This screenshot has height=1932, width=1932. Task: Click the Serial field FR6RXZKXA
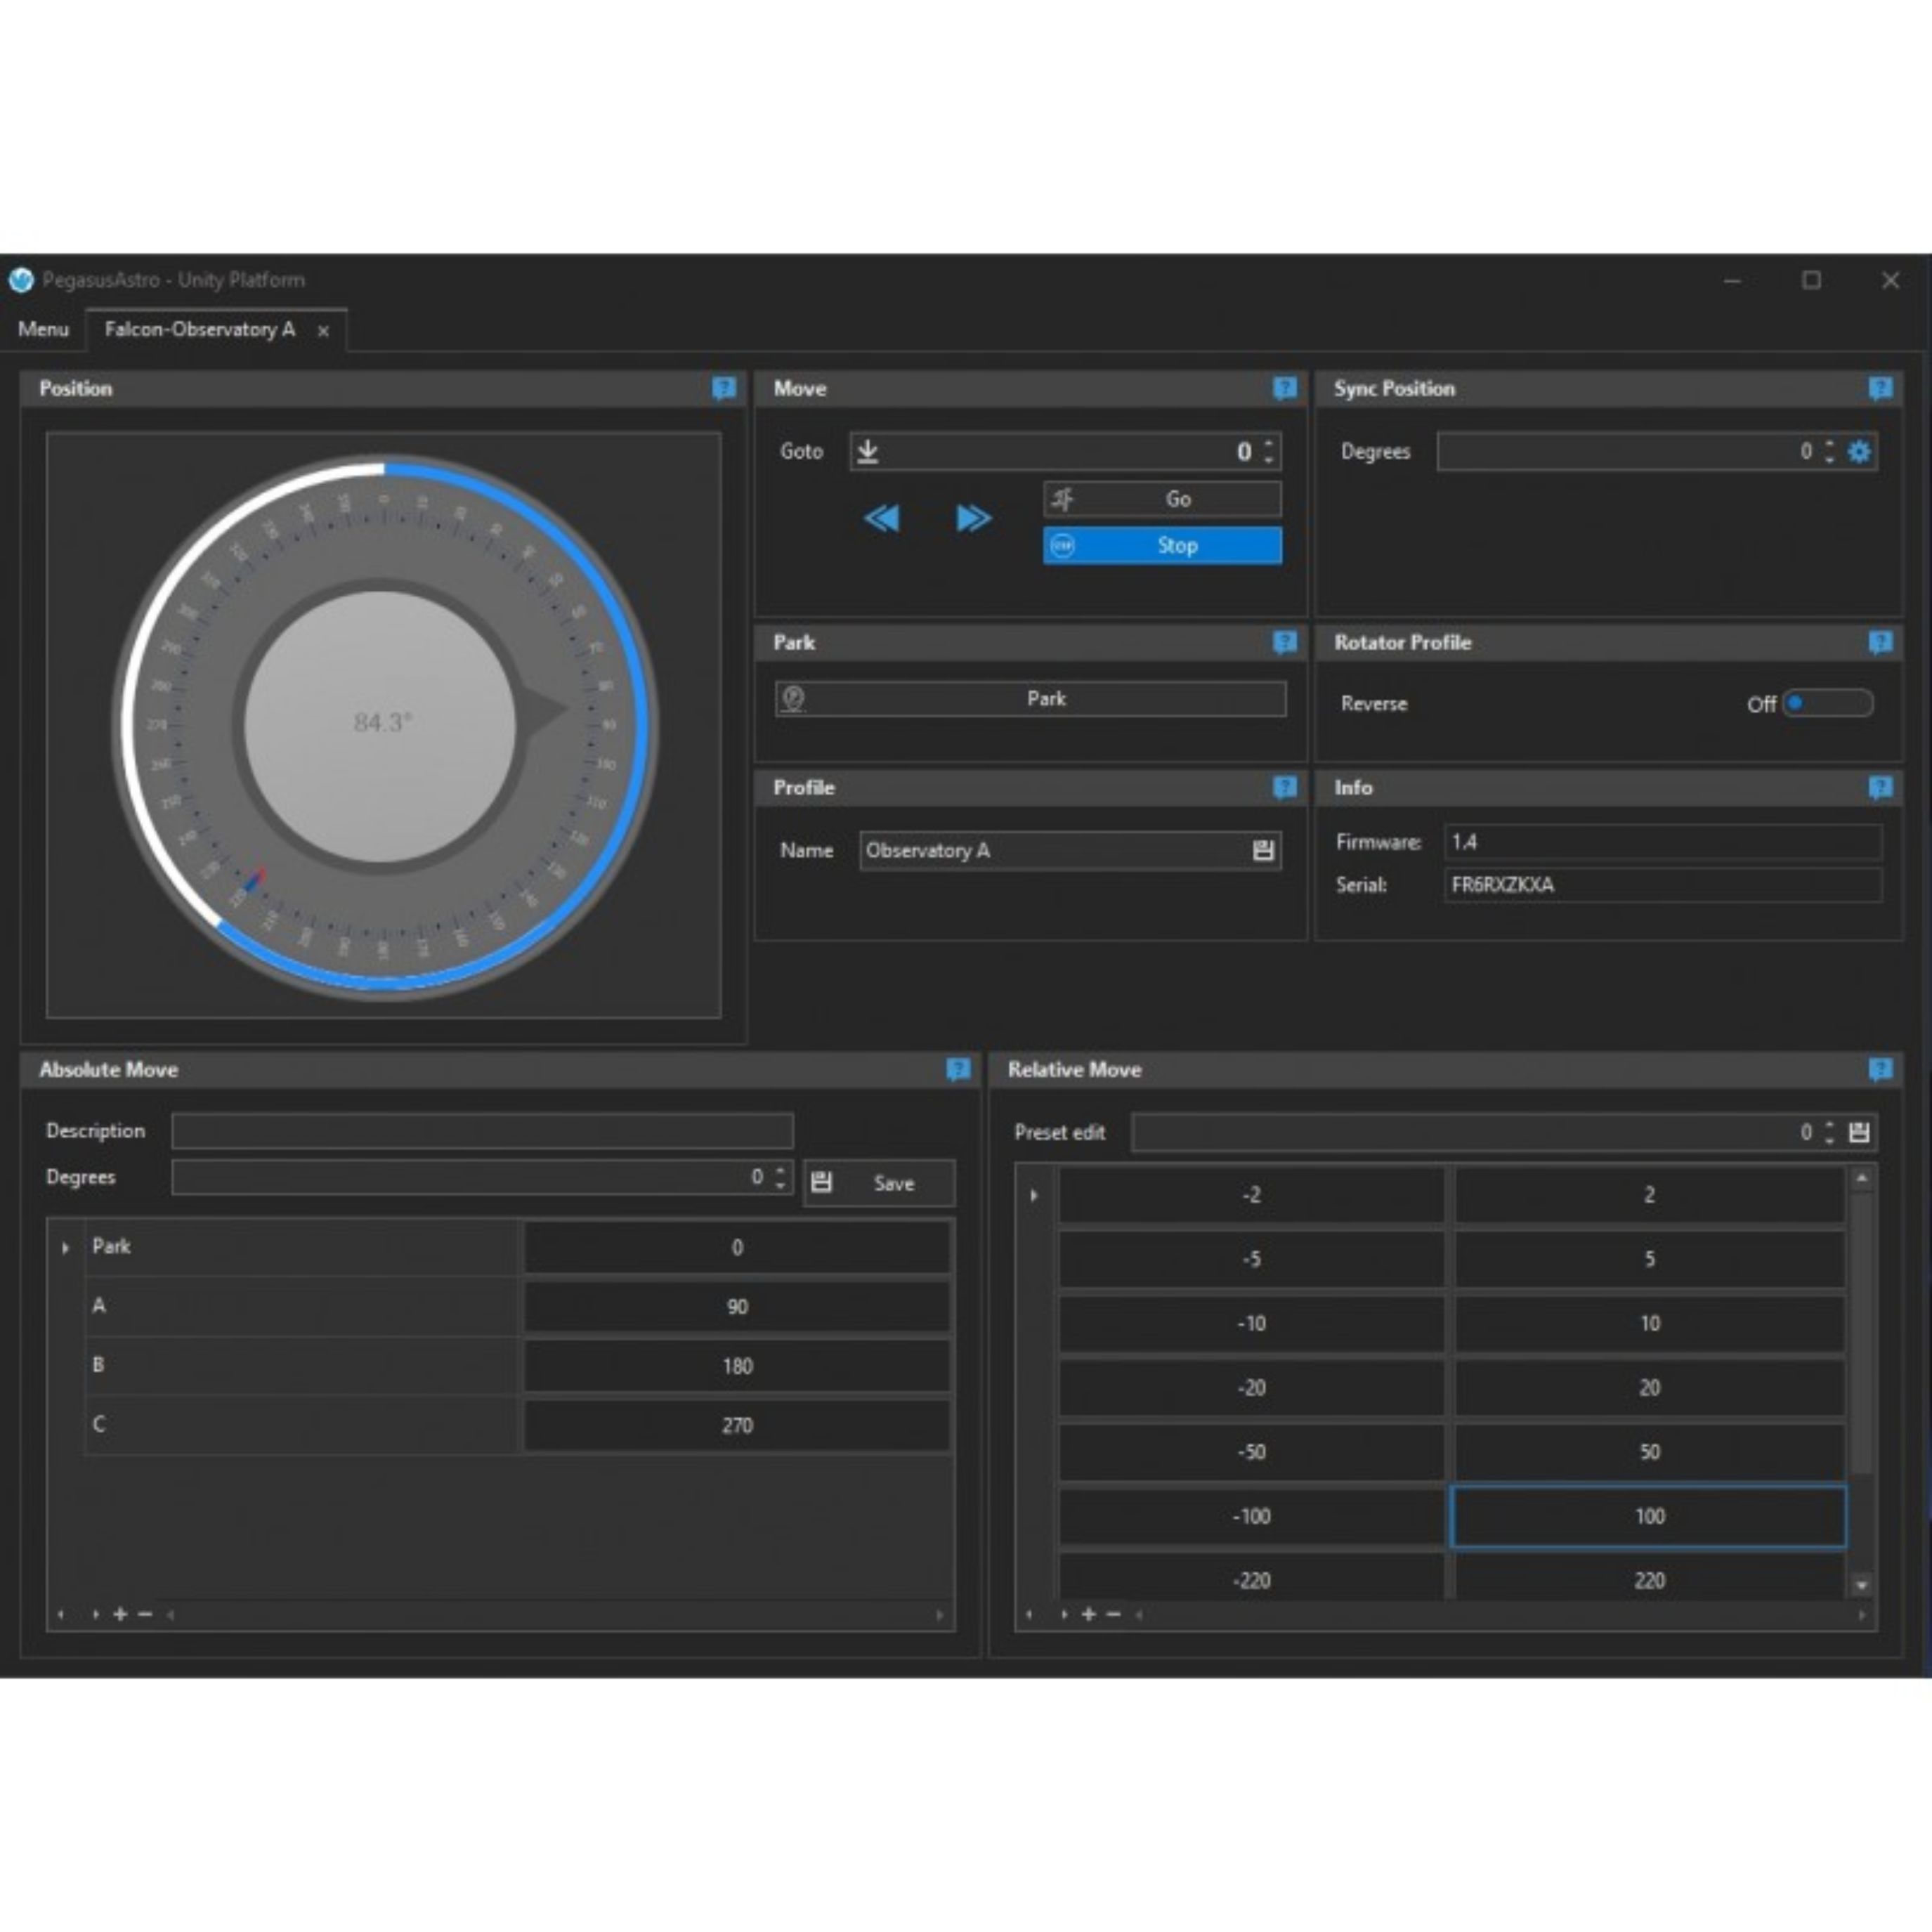(1663, 885)
